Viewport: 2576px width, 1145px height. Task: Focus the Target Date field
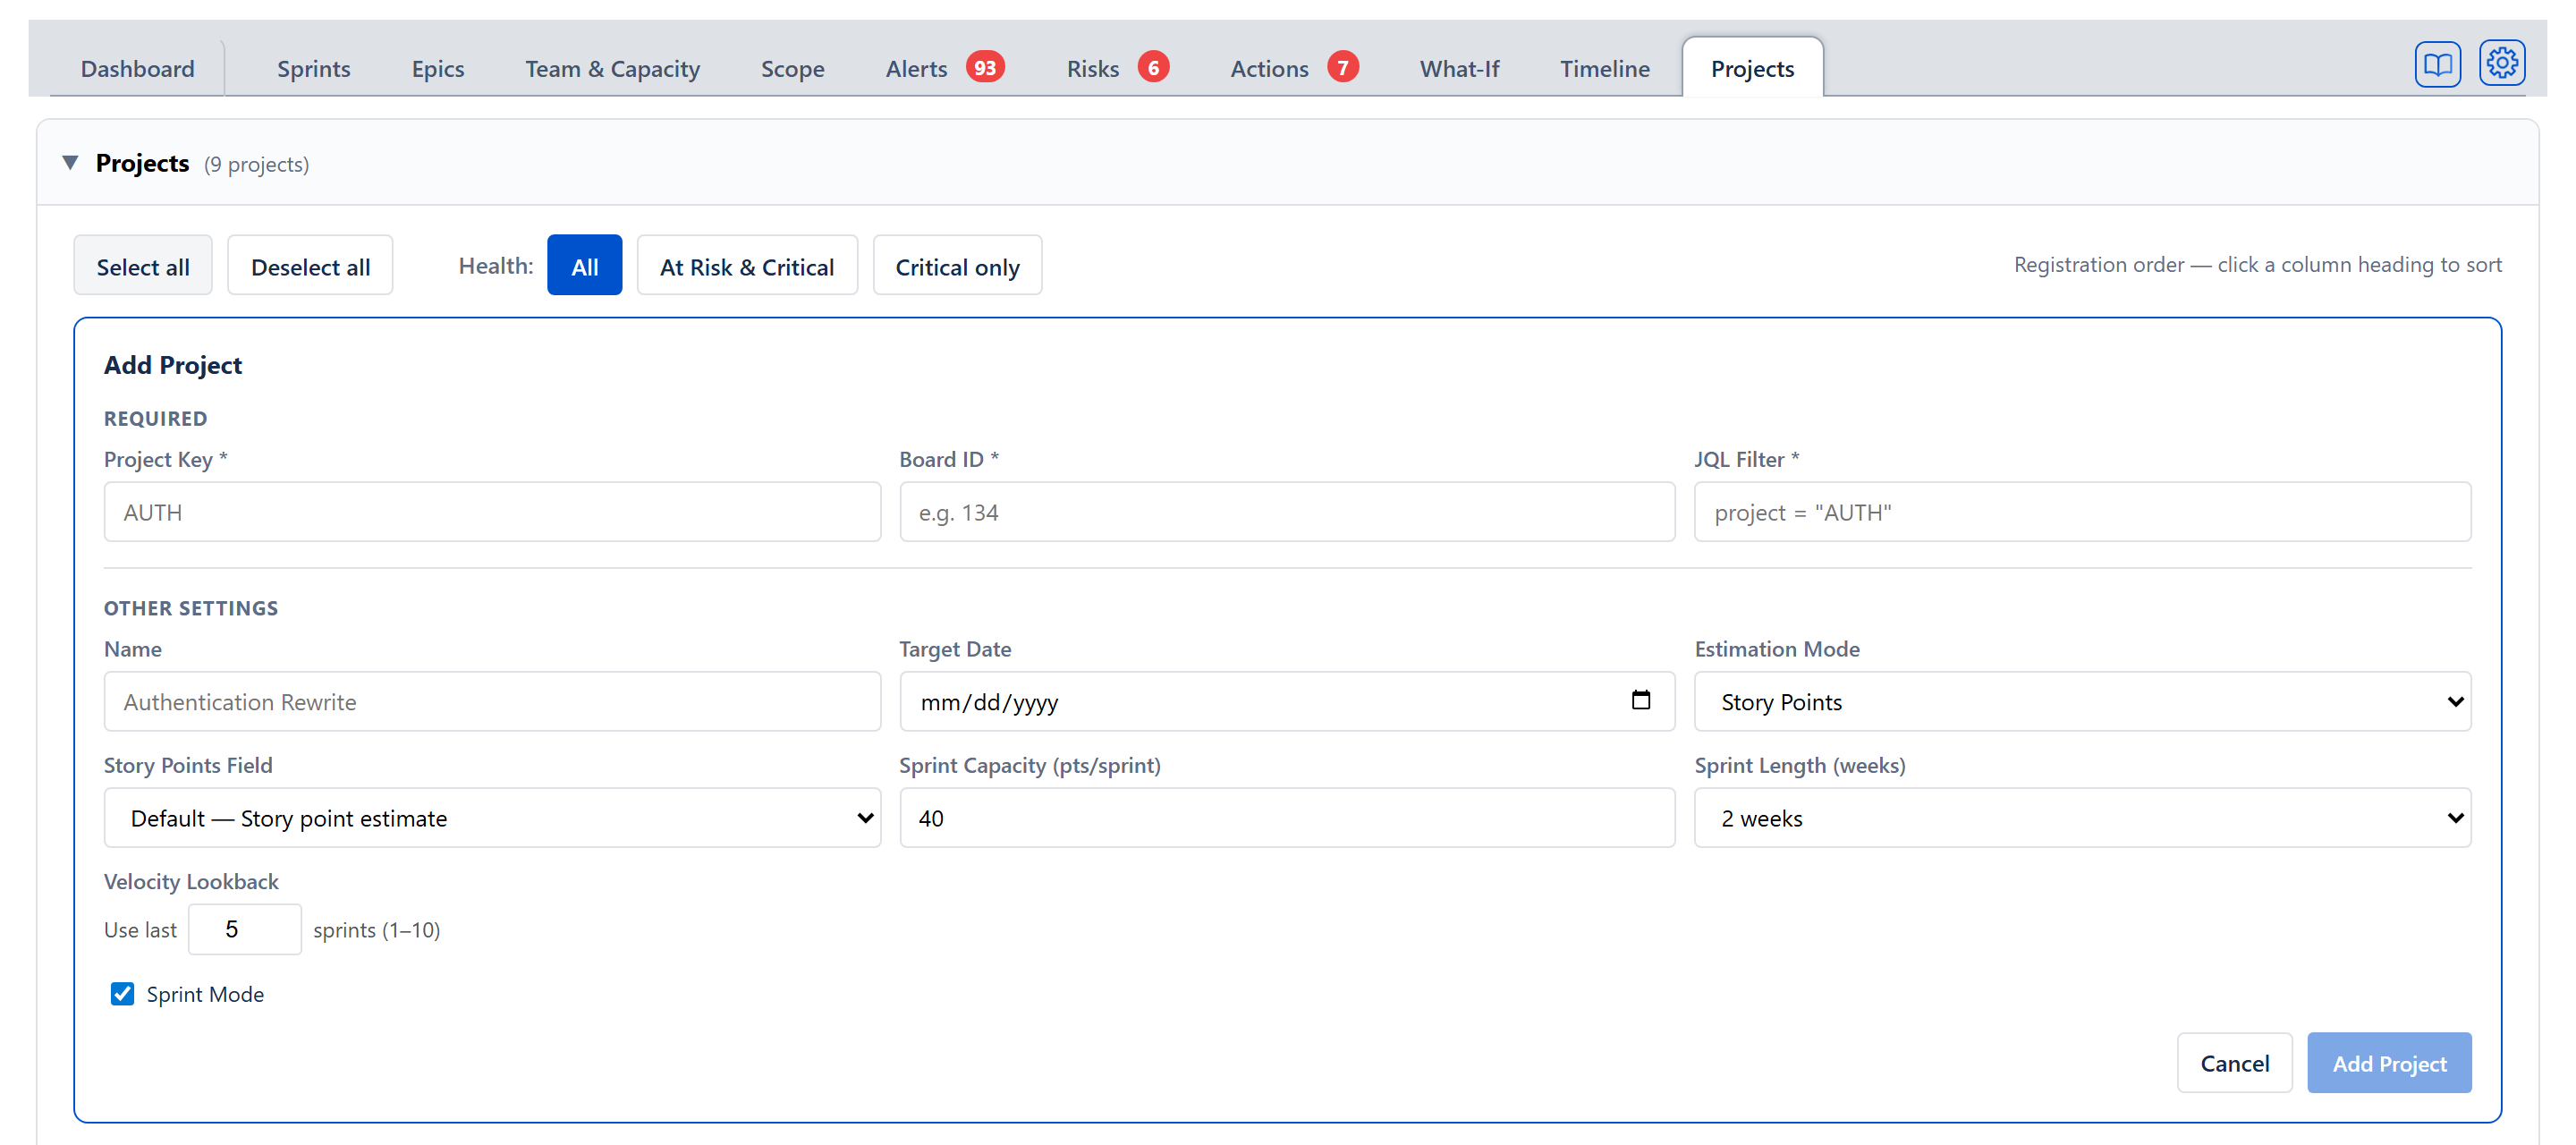(1287, 701)
